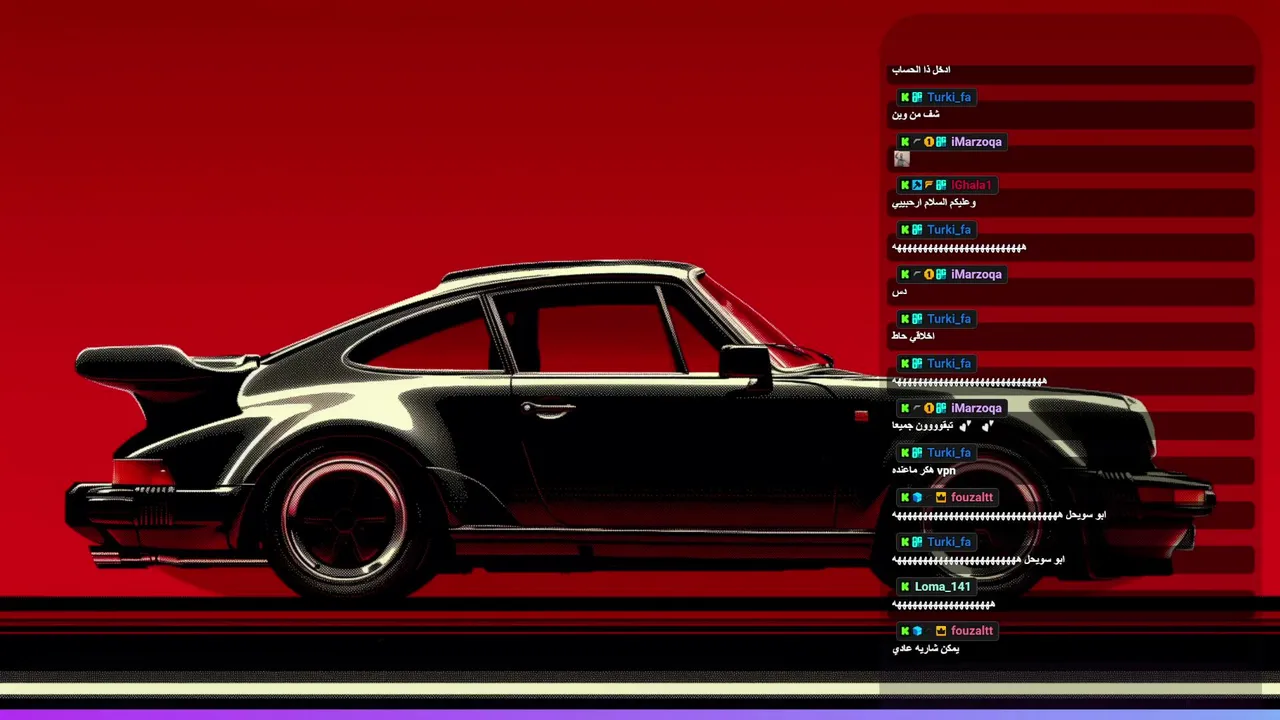Click the green Kick badge beside IGhala1

(905, 185)
